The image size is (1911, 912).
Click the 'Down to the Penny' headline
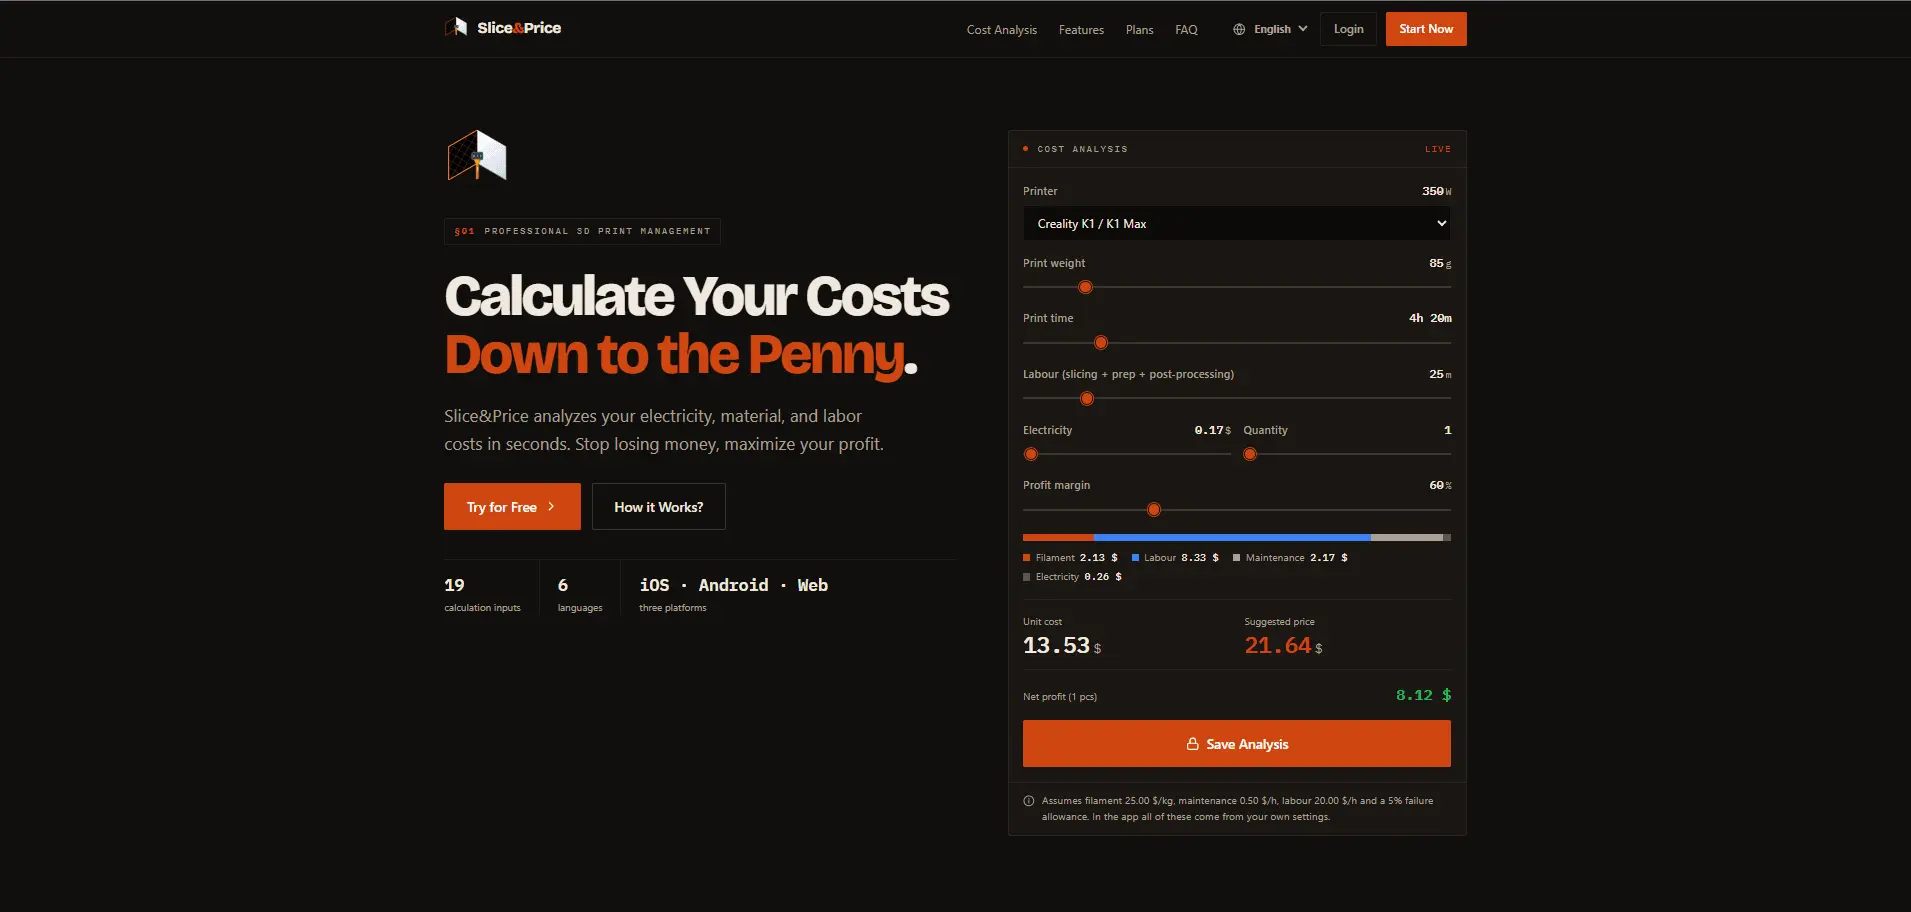tap(681, 354)
